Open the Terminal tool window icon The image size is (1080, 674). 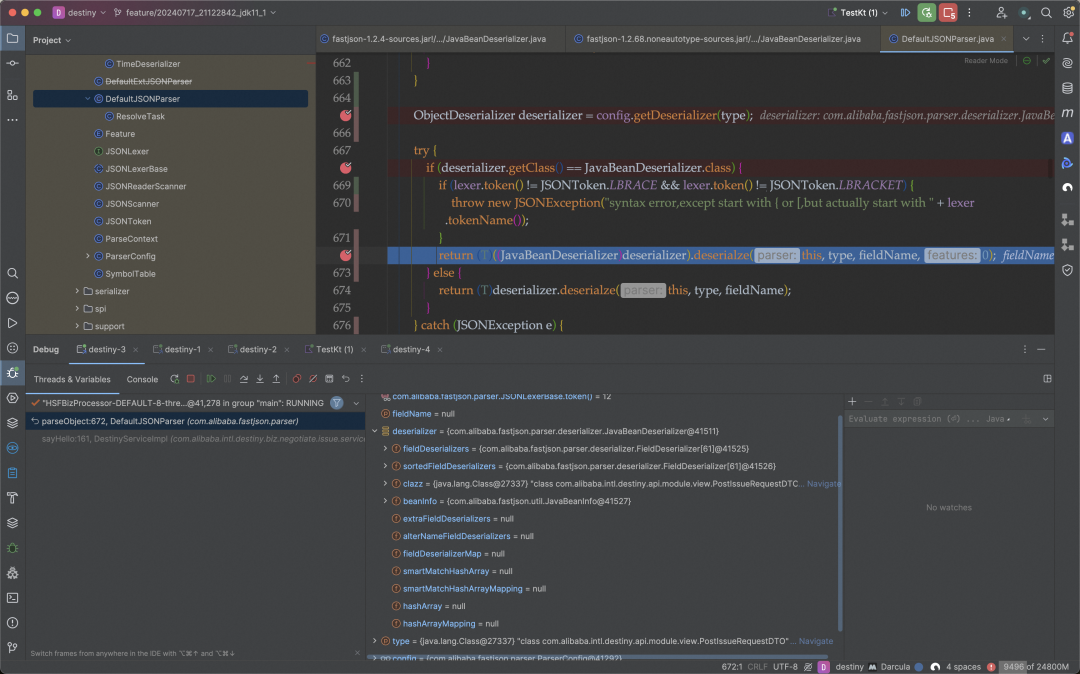click(x=12, y=598)
